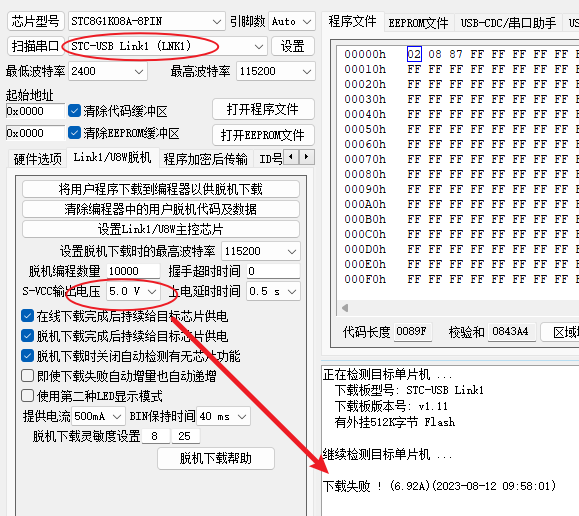Click the 扫描串口 button
Image resolution: width=579 pixels, height=516 pixels.
coord(35,46)
